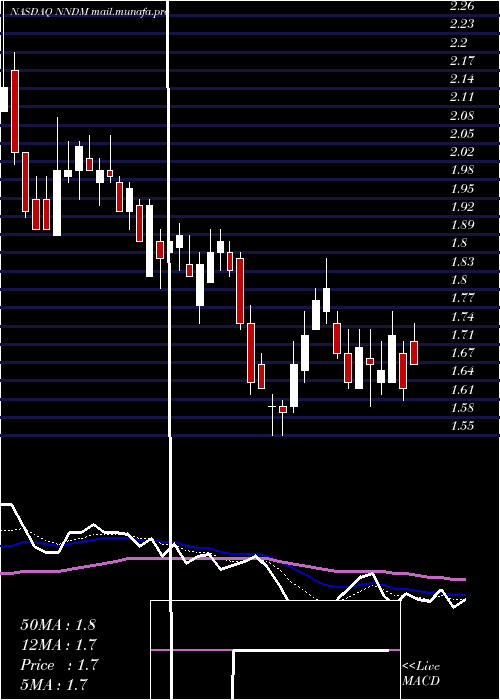500x700 pixels.
Task: Select the 12MA : 1.7 readout
Action: click(59, 645)
